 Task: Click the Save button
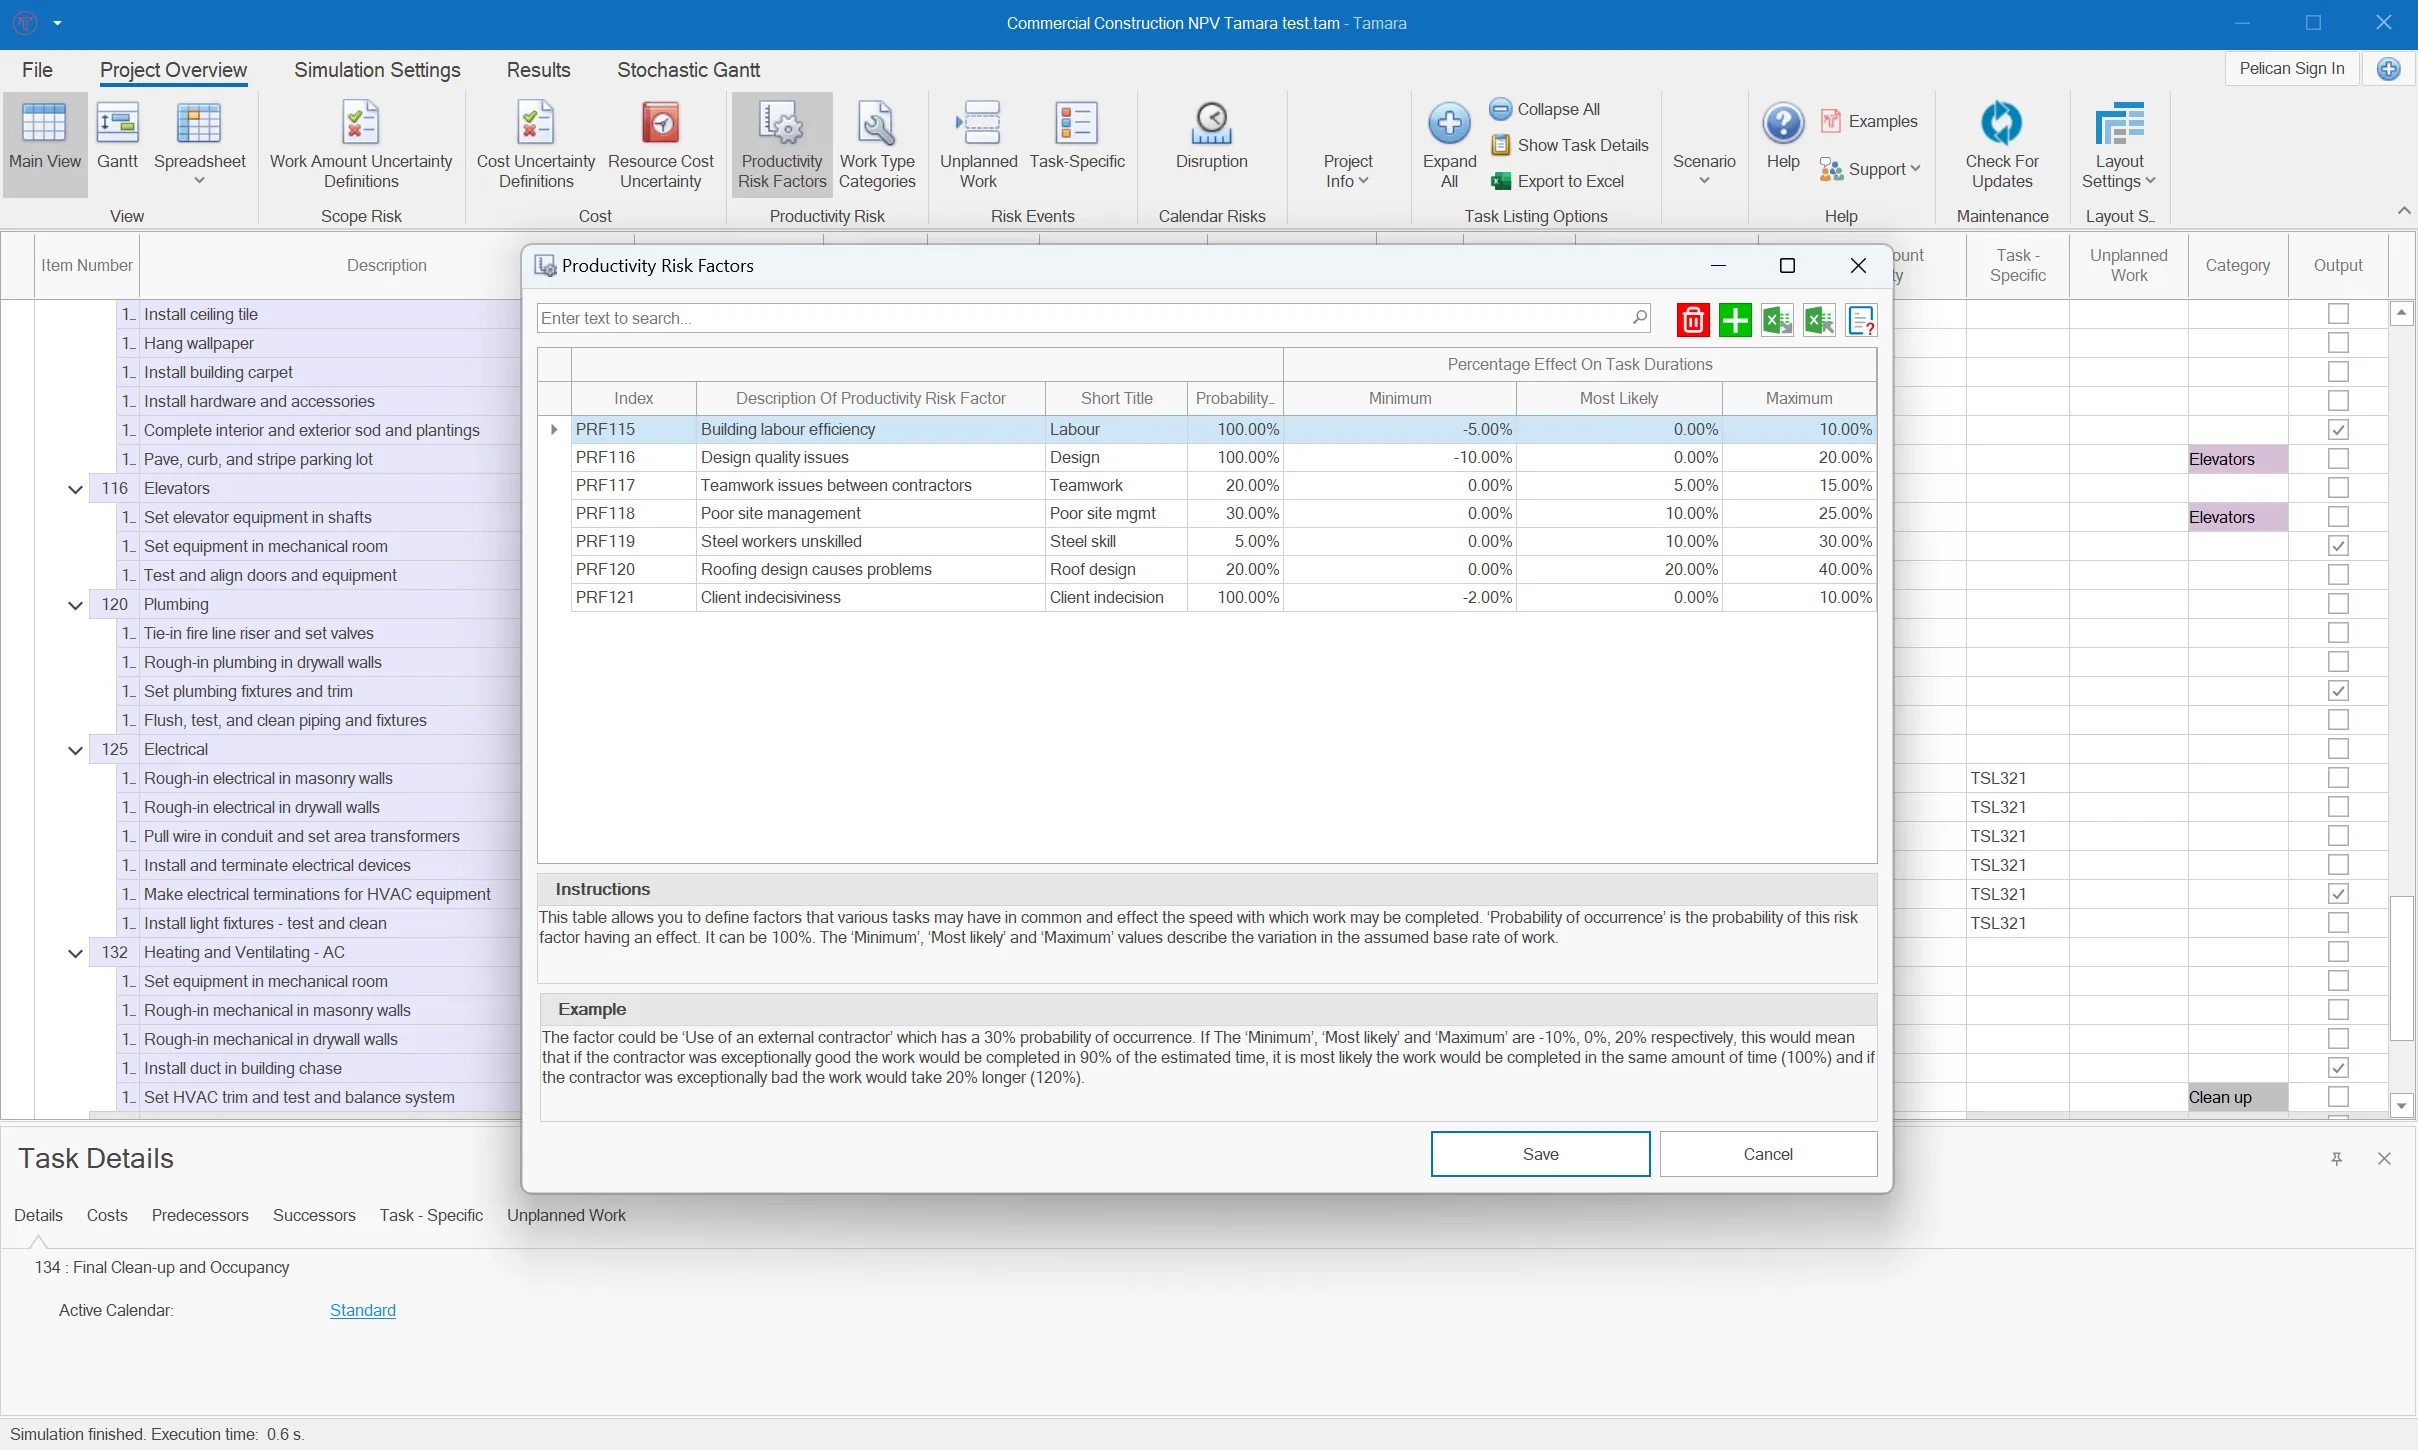[1539, 1154]
